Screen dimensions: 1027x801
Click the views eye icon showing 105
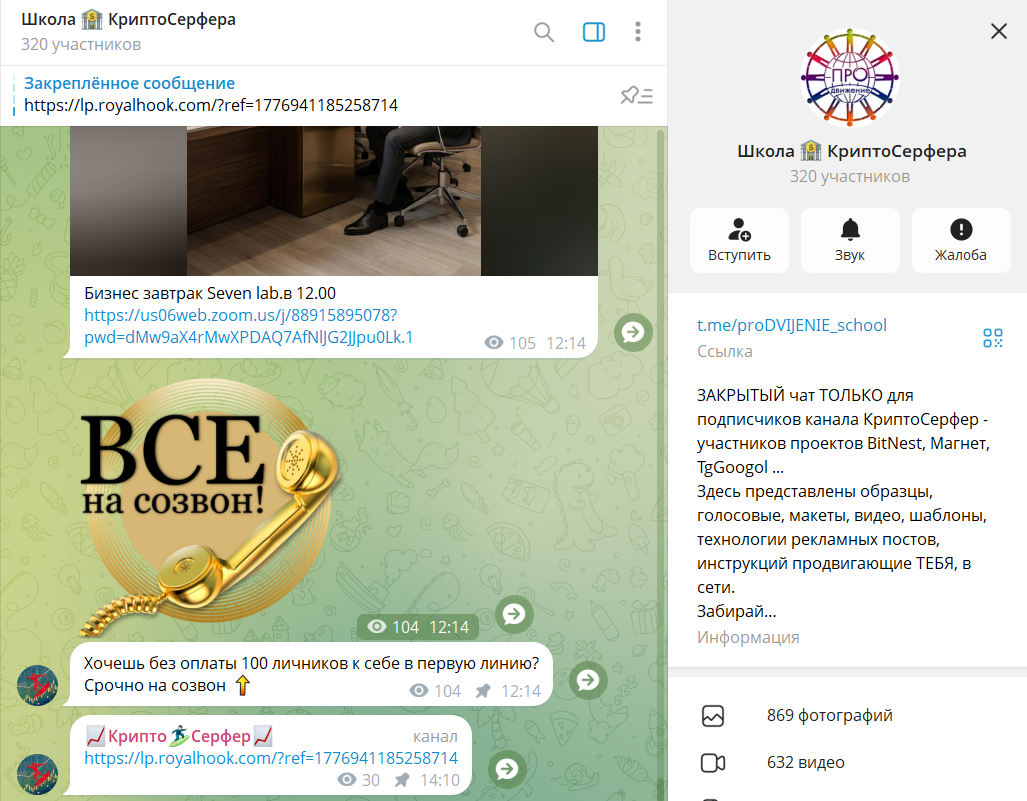494,343
